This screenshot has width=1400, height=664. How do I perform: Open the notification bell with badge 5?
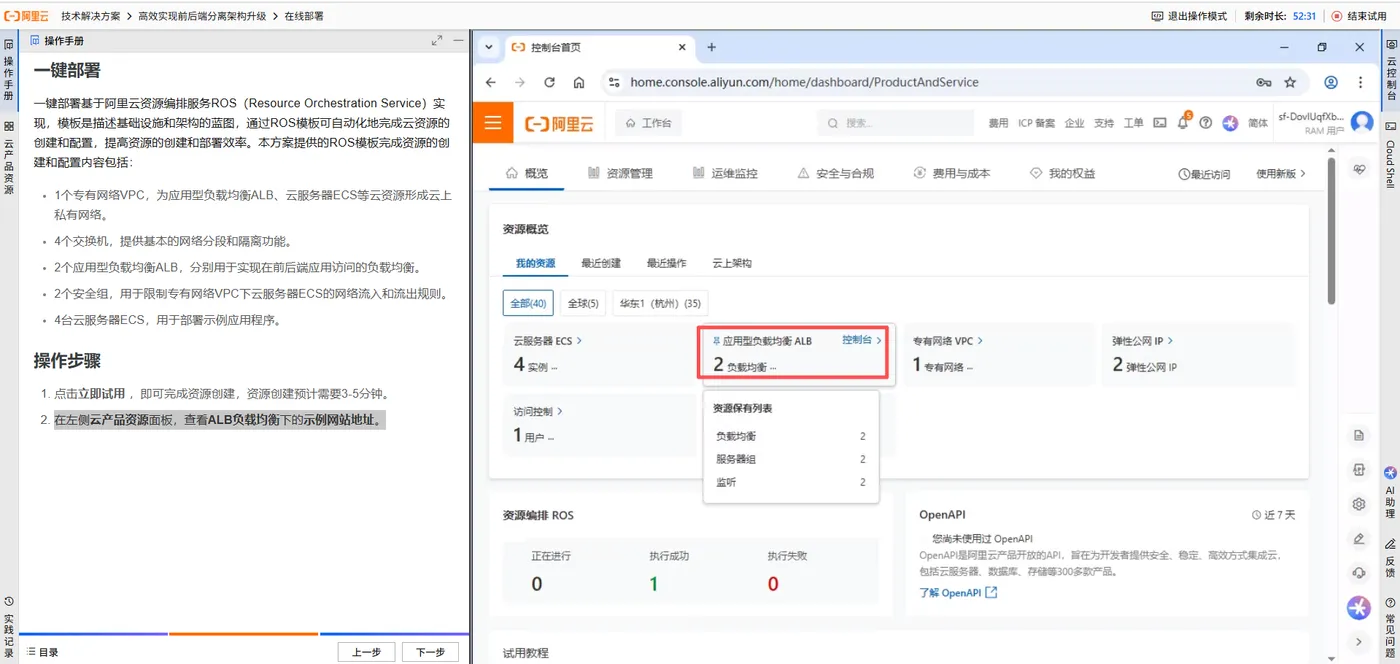(x=1183, y=122)
